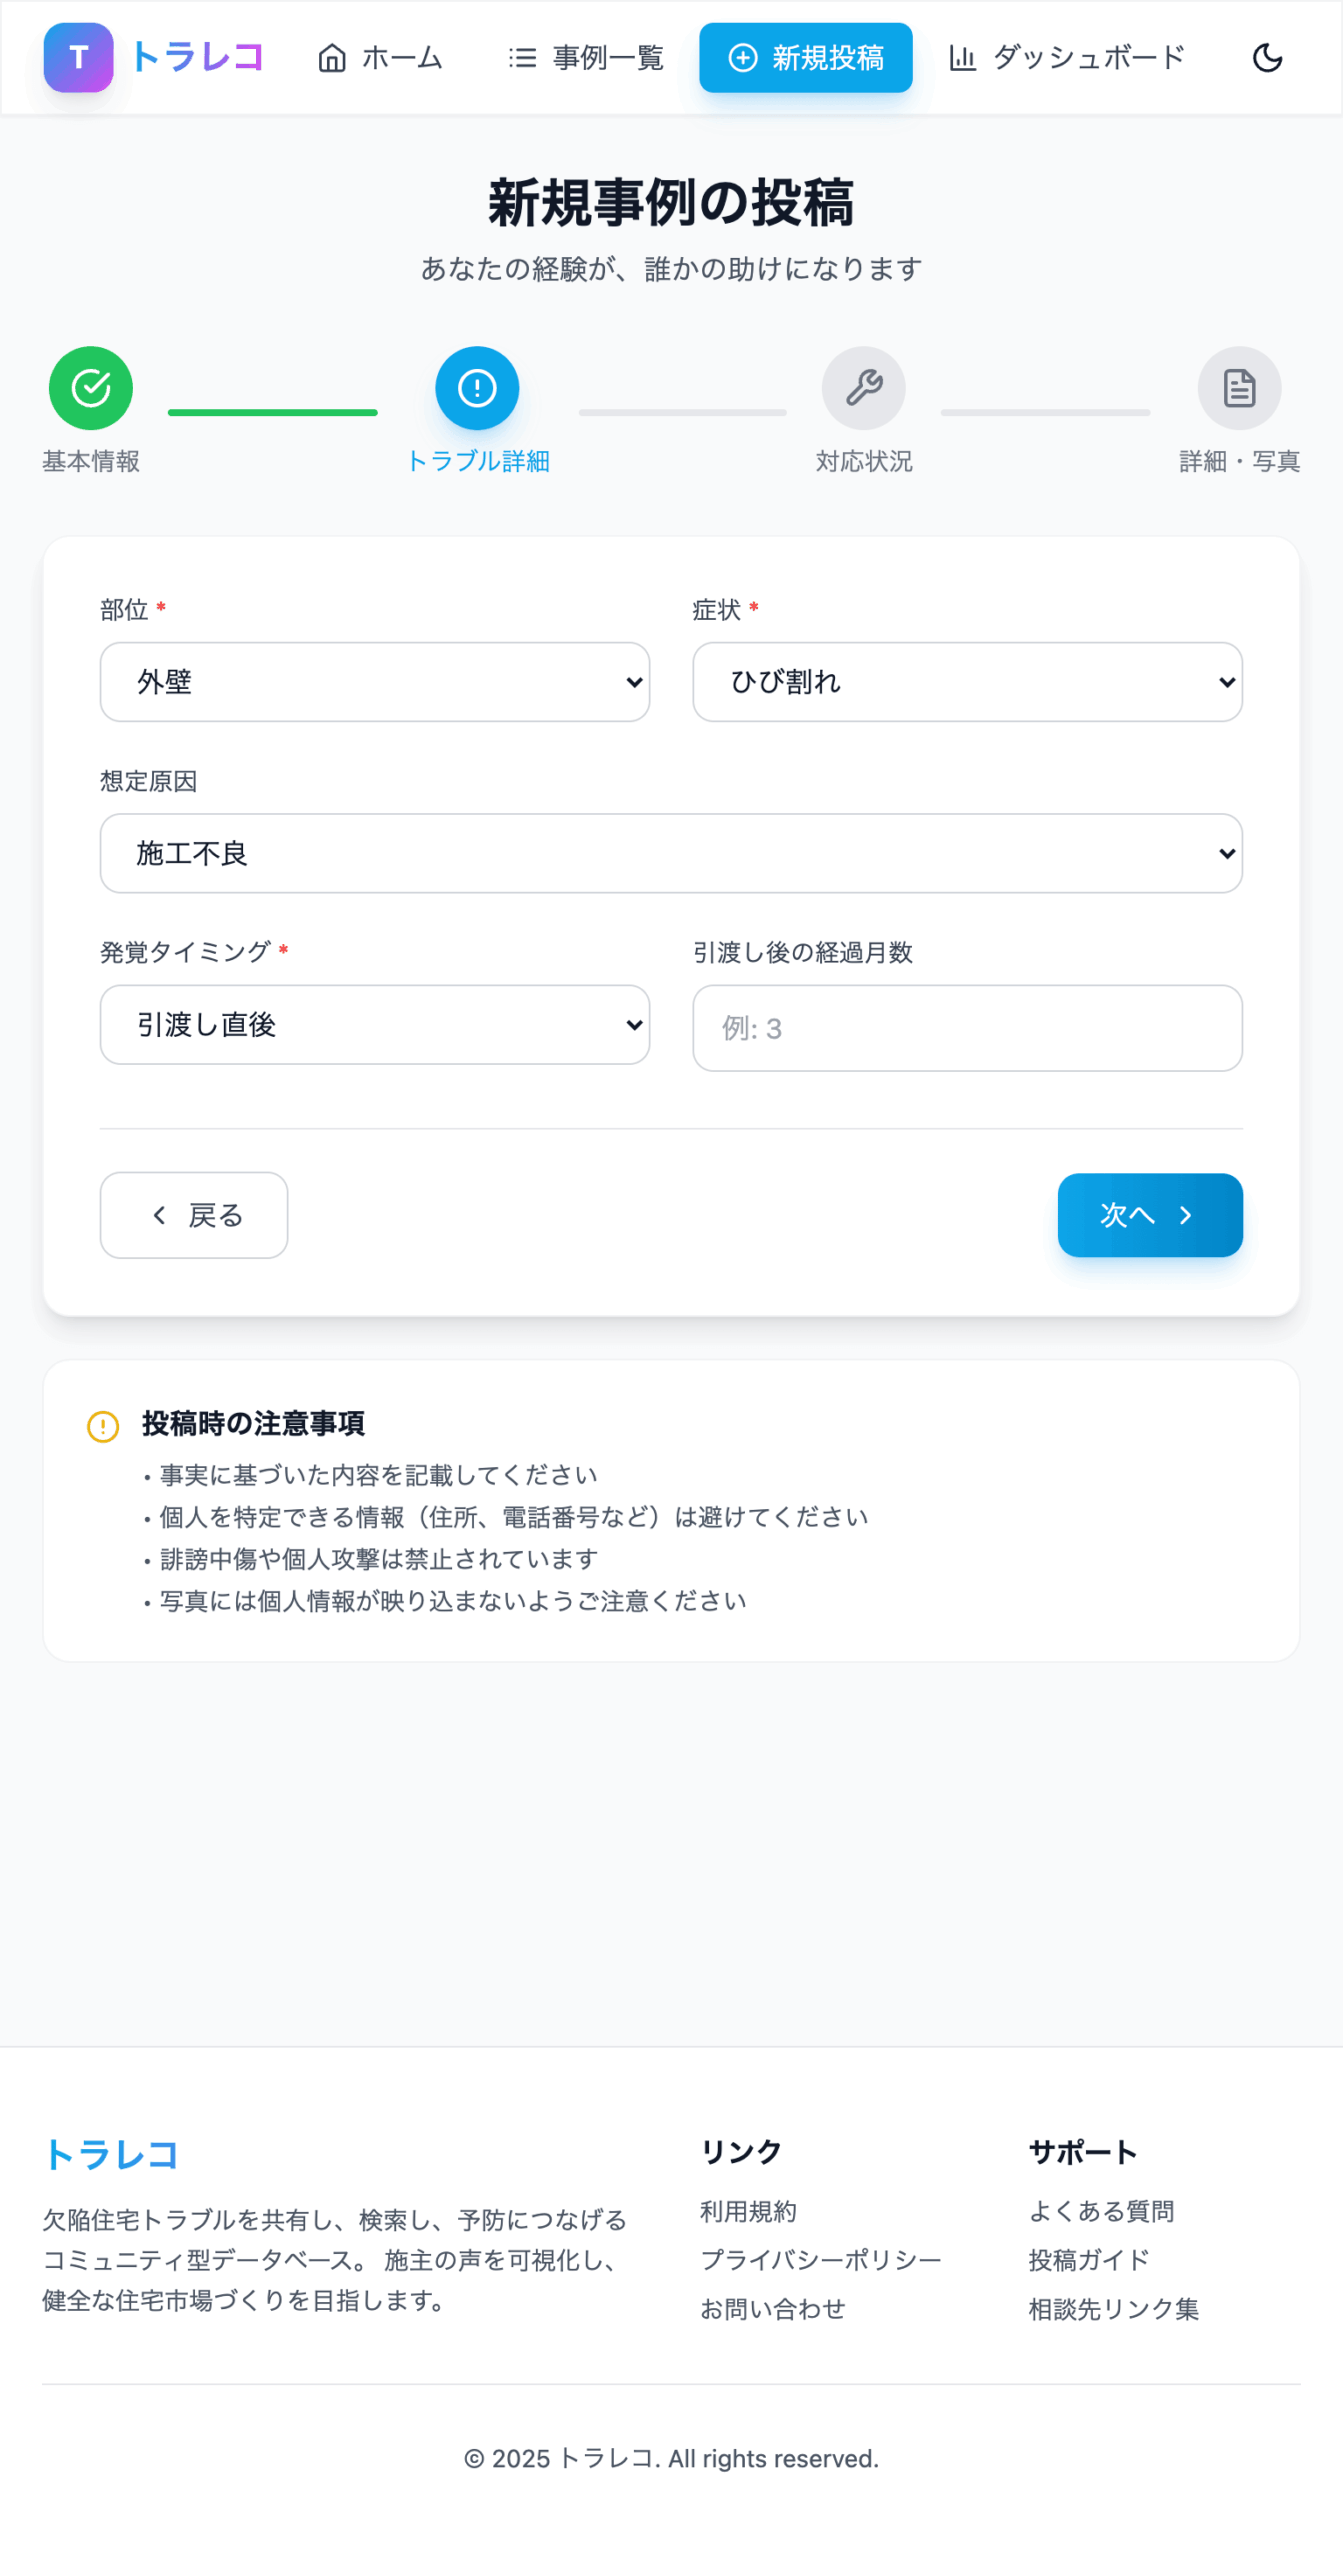
Task: Open the プライバシーポリシー footer link
Action: coord(820,2260)
